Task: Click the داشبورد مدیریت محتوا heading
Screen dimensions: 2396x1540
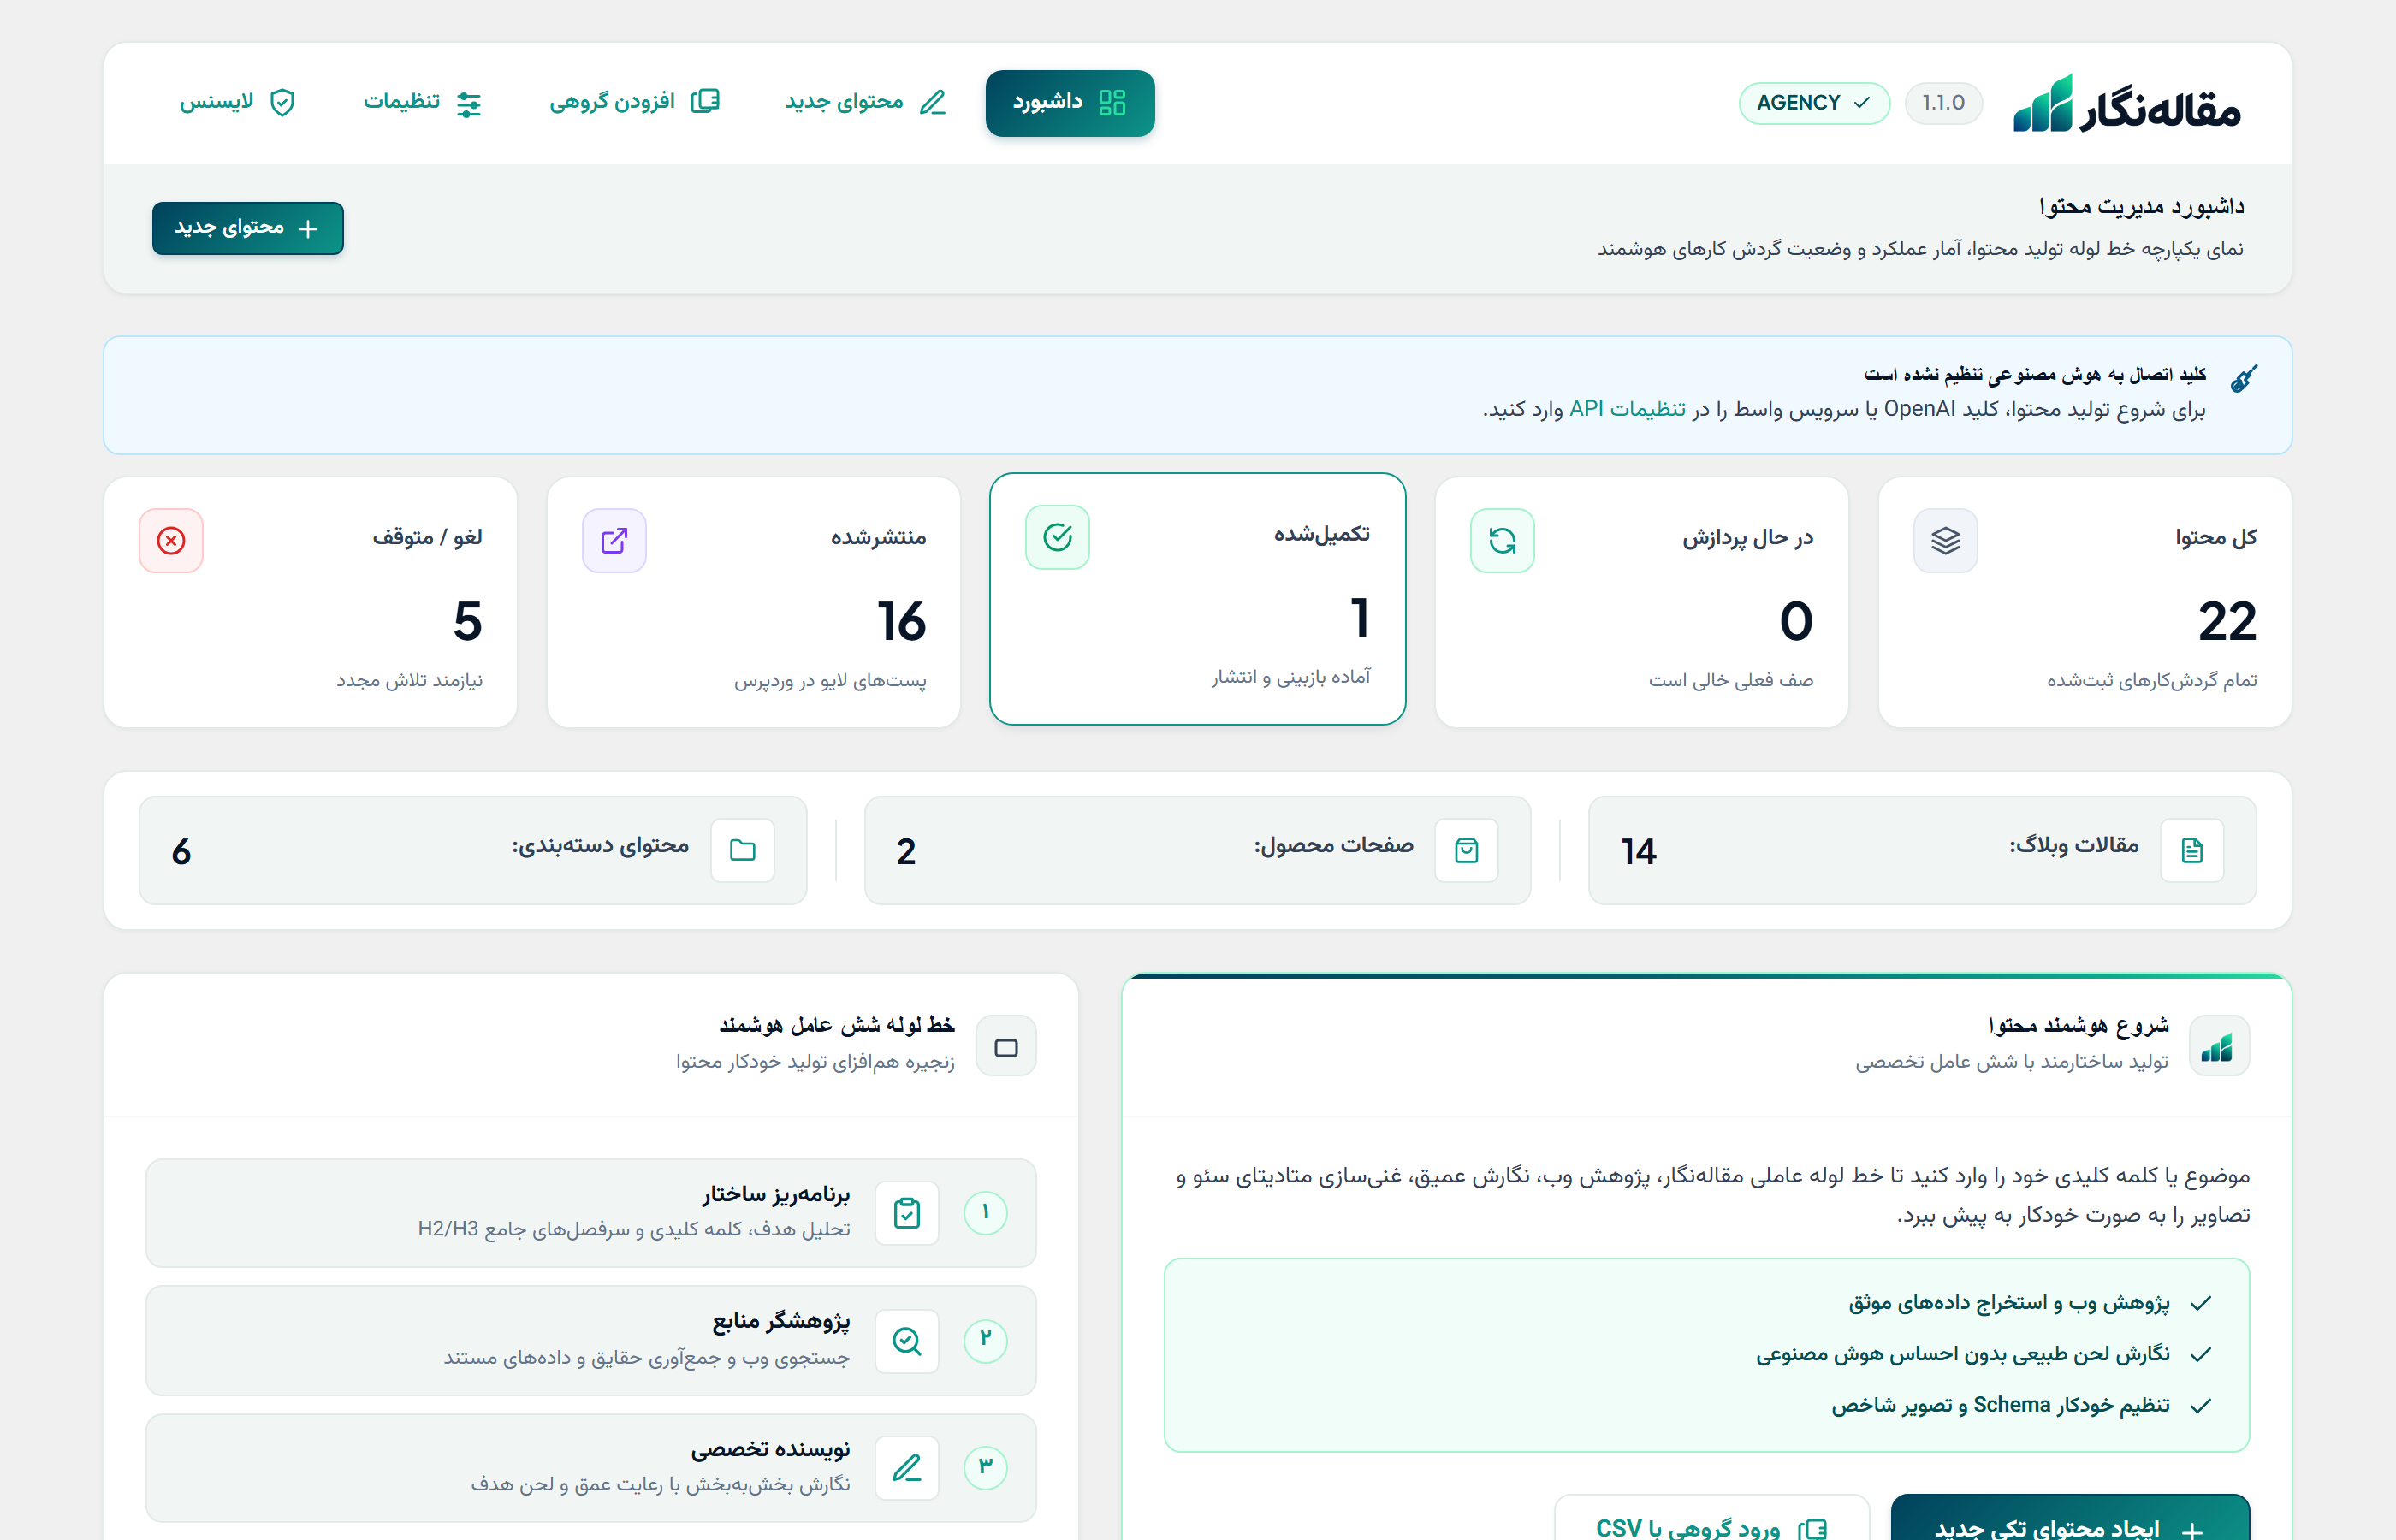Action: point(2142,206)
